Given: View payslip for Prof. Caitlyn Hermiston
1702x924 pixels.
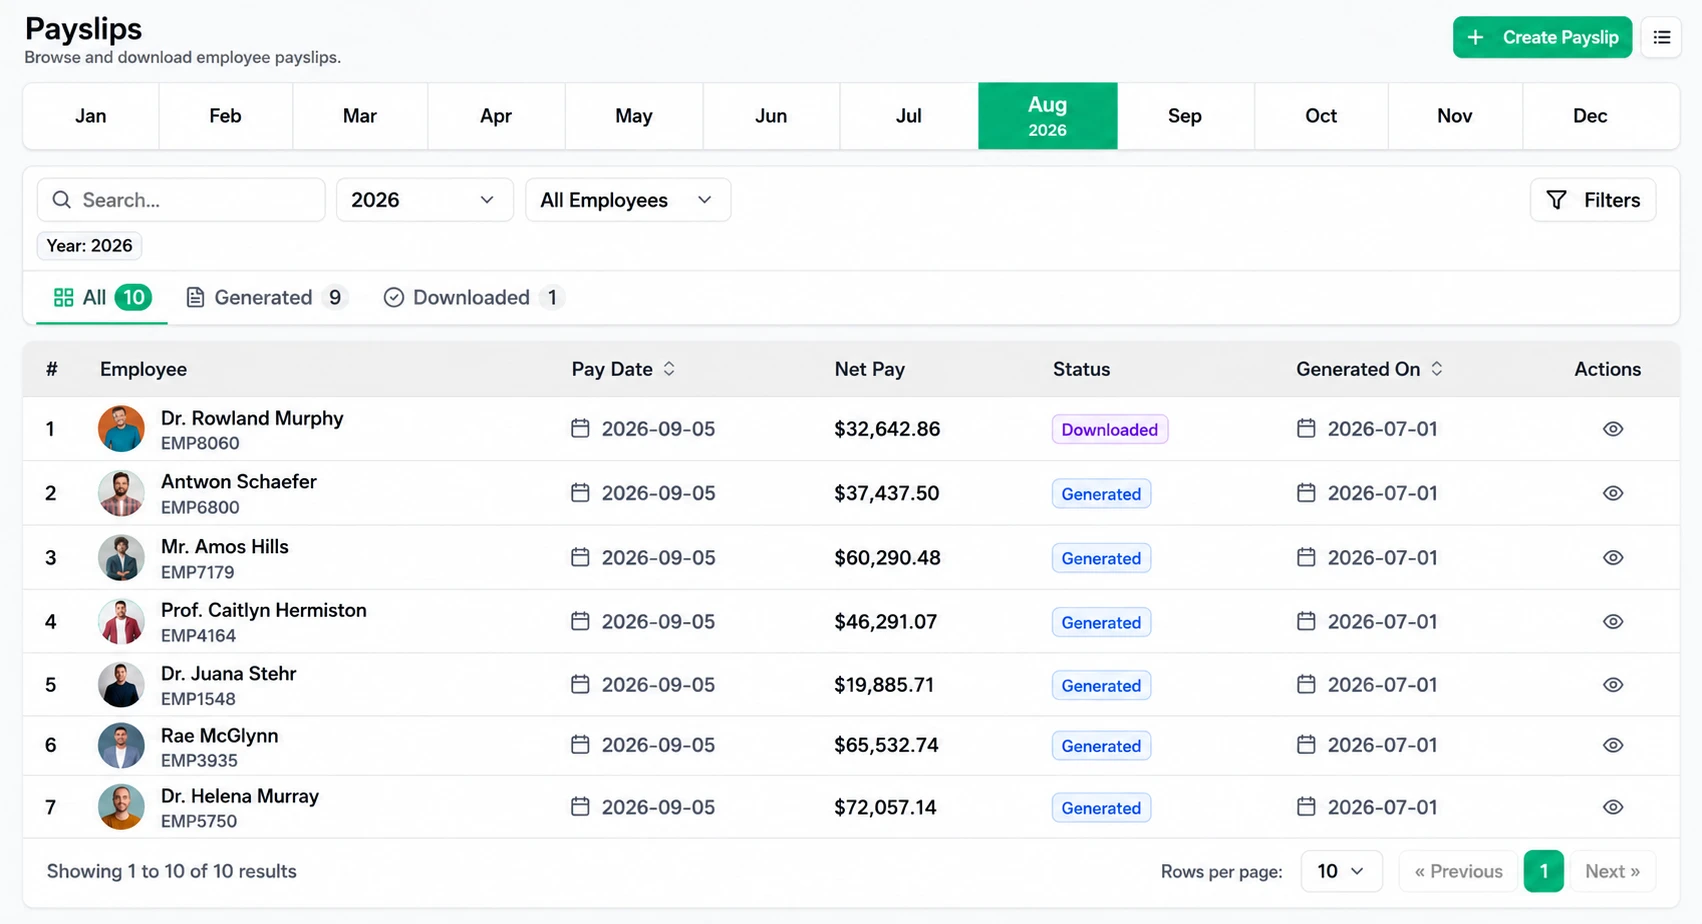Looking at the screenshot, I should 1612,622.
